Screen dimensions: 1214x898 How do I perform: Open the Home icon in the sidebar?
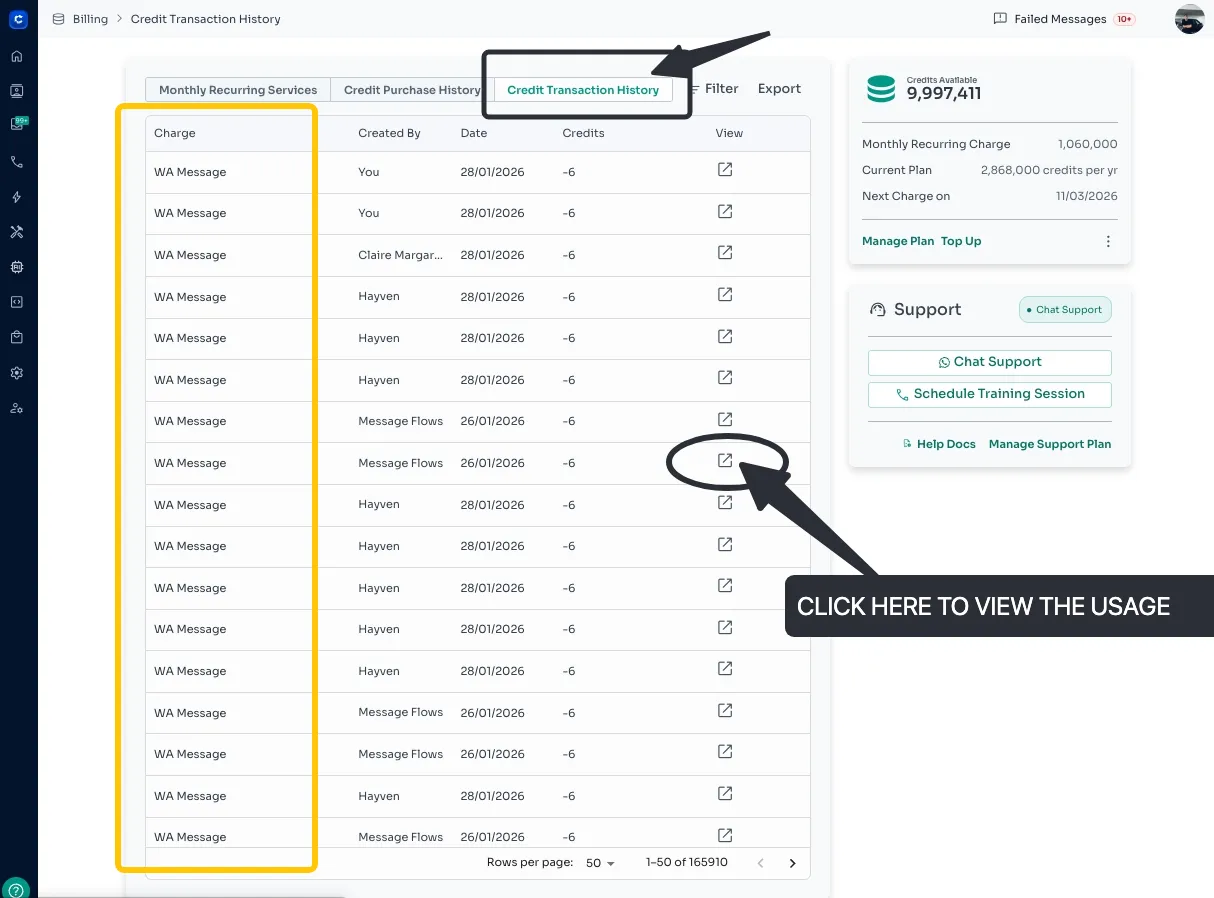click(17, 56)
